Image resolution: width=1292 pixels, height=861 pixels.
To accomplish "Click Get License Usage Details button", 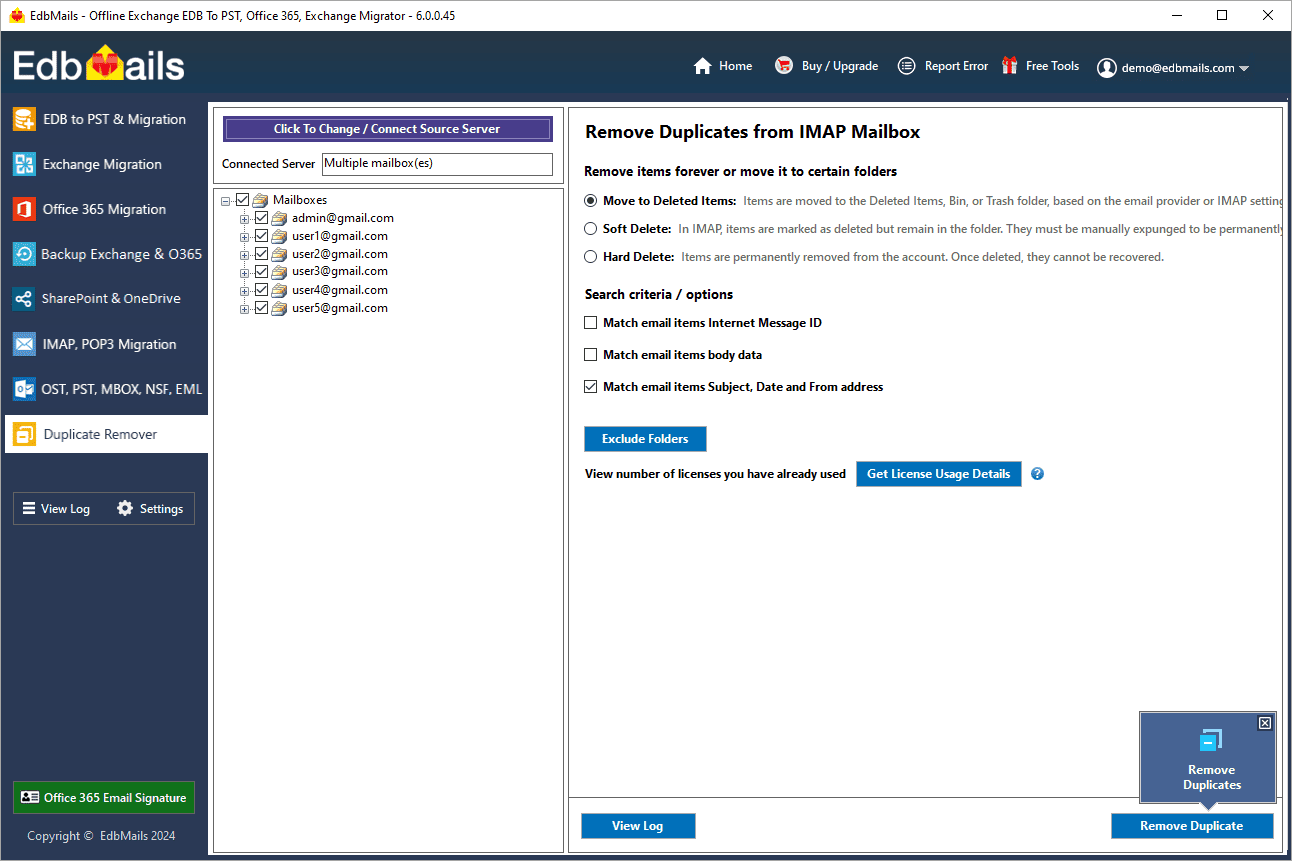I will coord(938,474).
